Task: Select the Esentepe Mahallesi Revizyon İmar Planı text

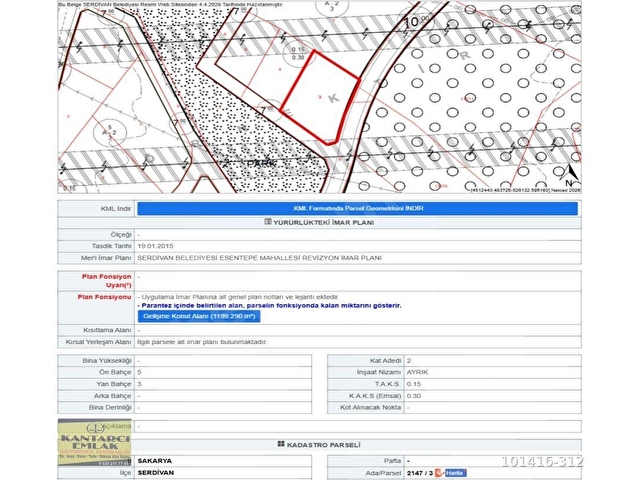Action: click(260, 258)
